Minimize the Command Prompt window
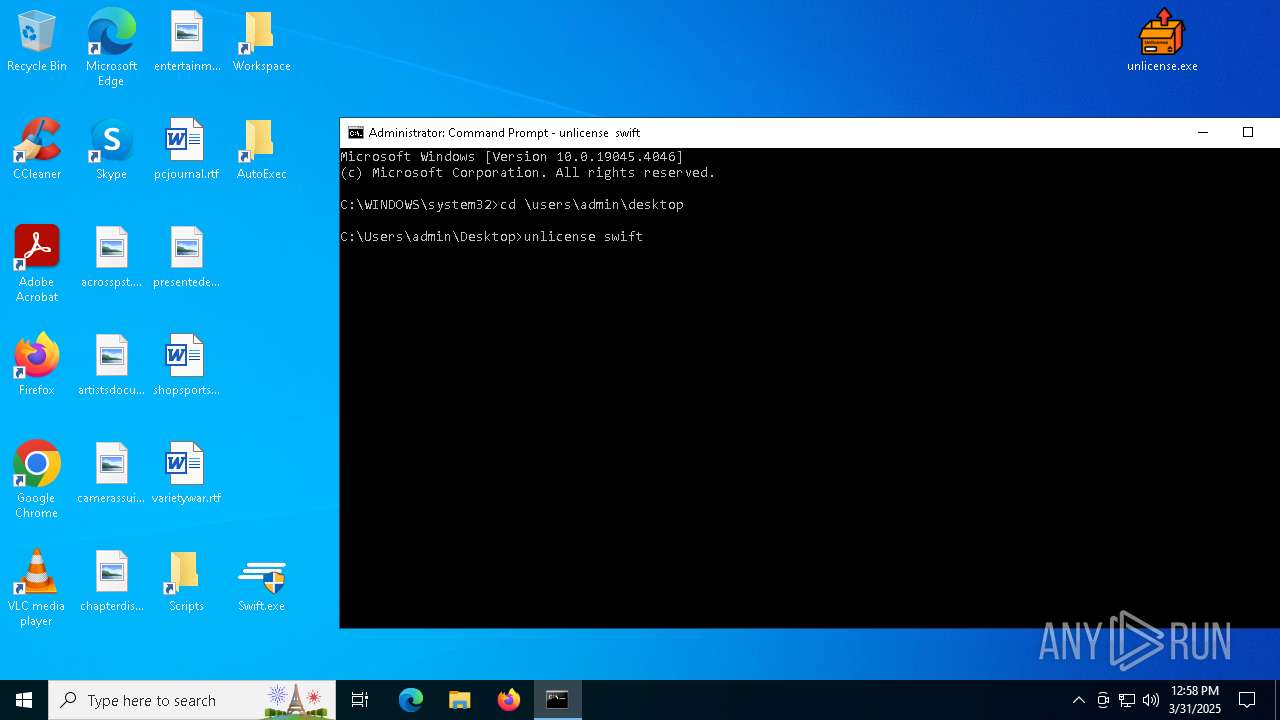Image resolution: width=1280 pixels, height=720 pixels. [x=1203, y=132]
